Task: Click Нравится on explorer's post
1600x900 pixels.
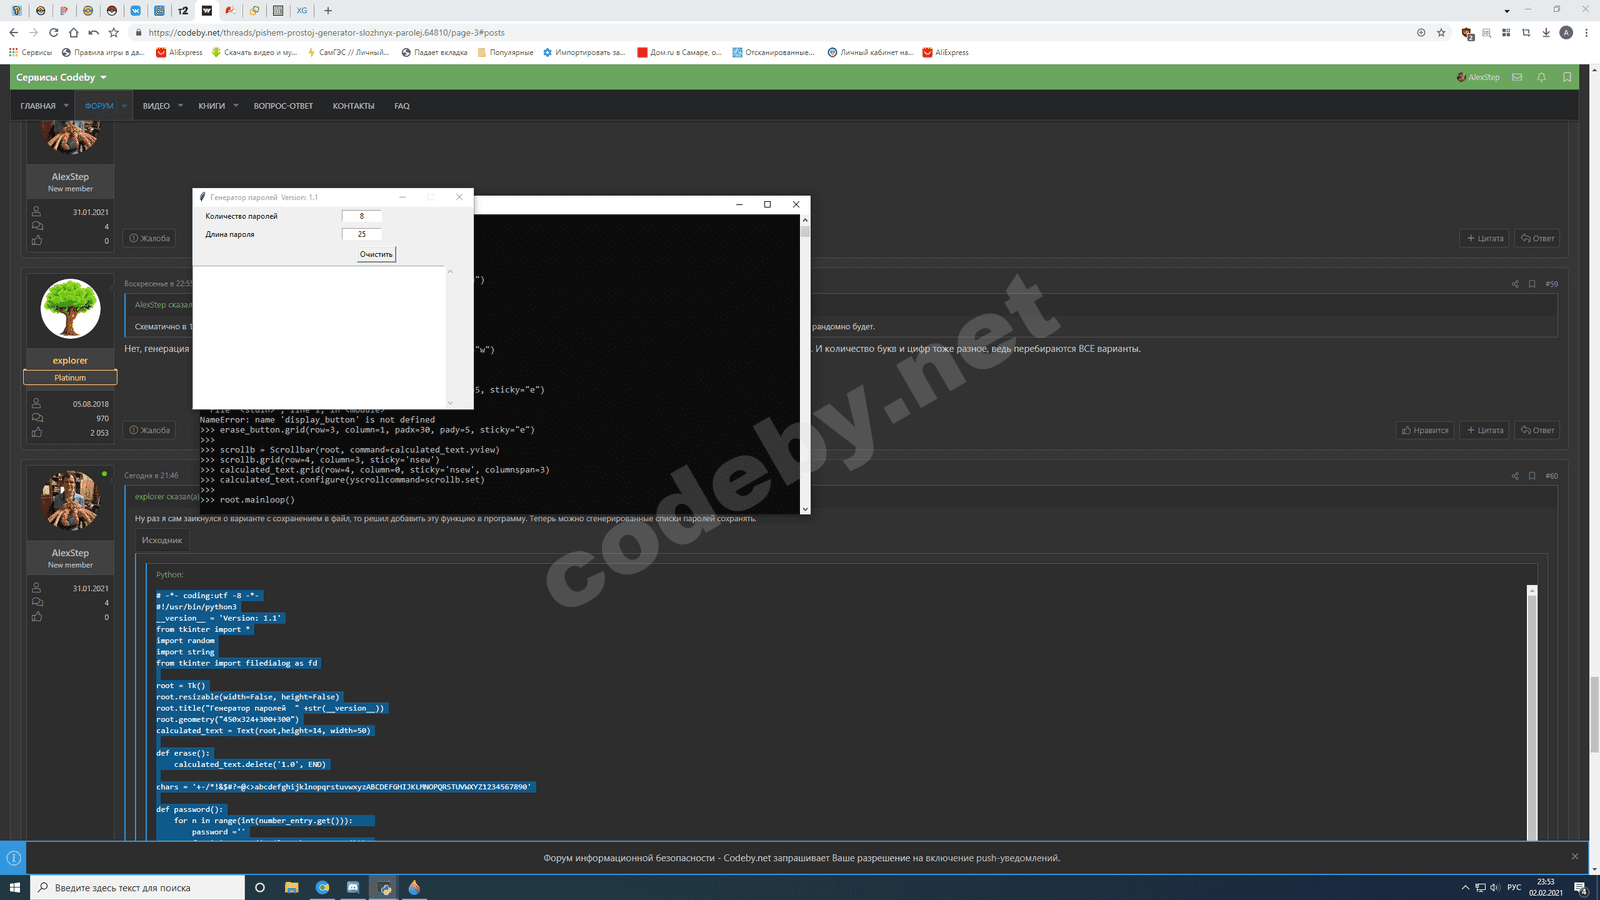Action: pyautogui.click(x=1425, y=430)
